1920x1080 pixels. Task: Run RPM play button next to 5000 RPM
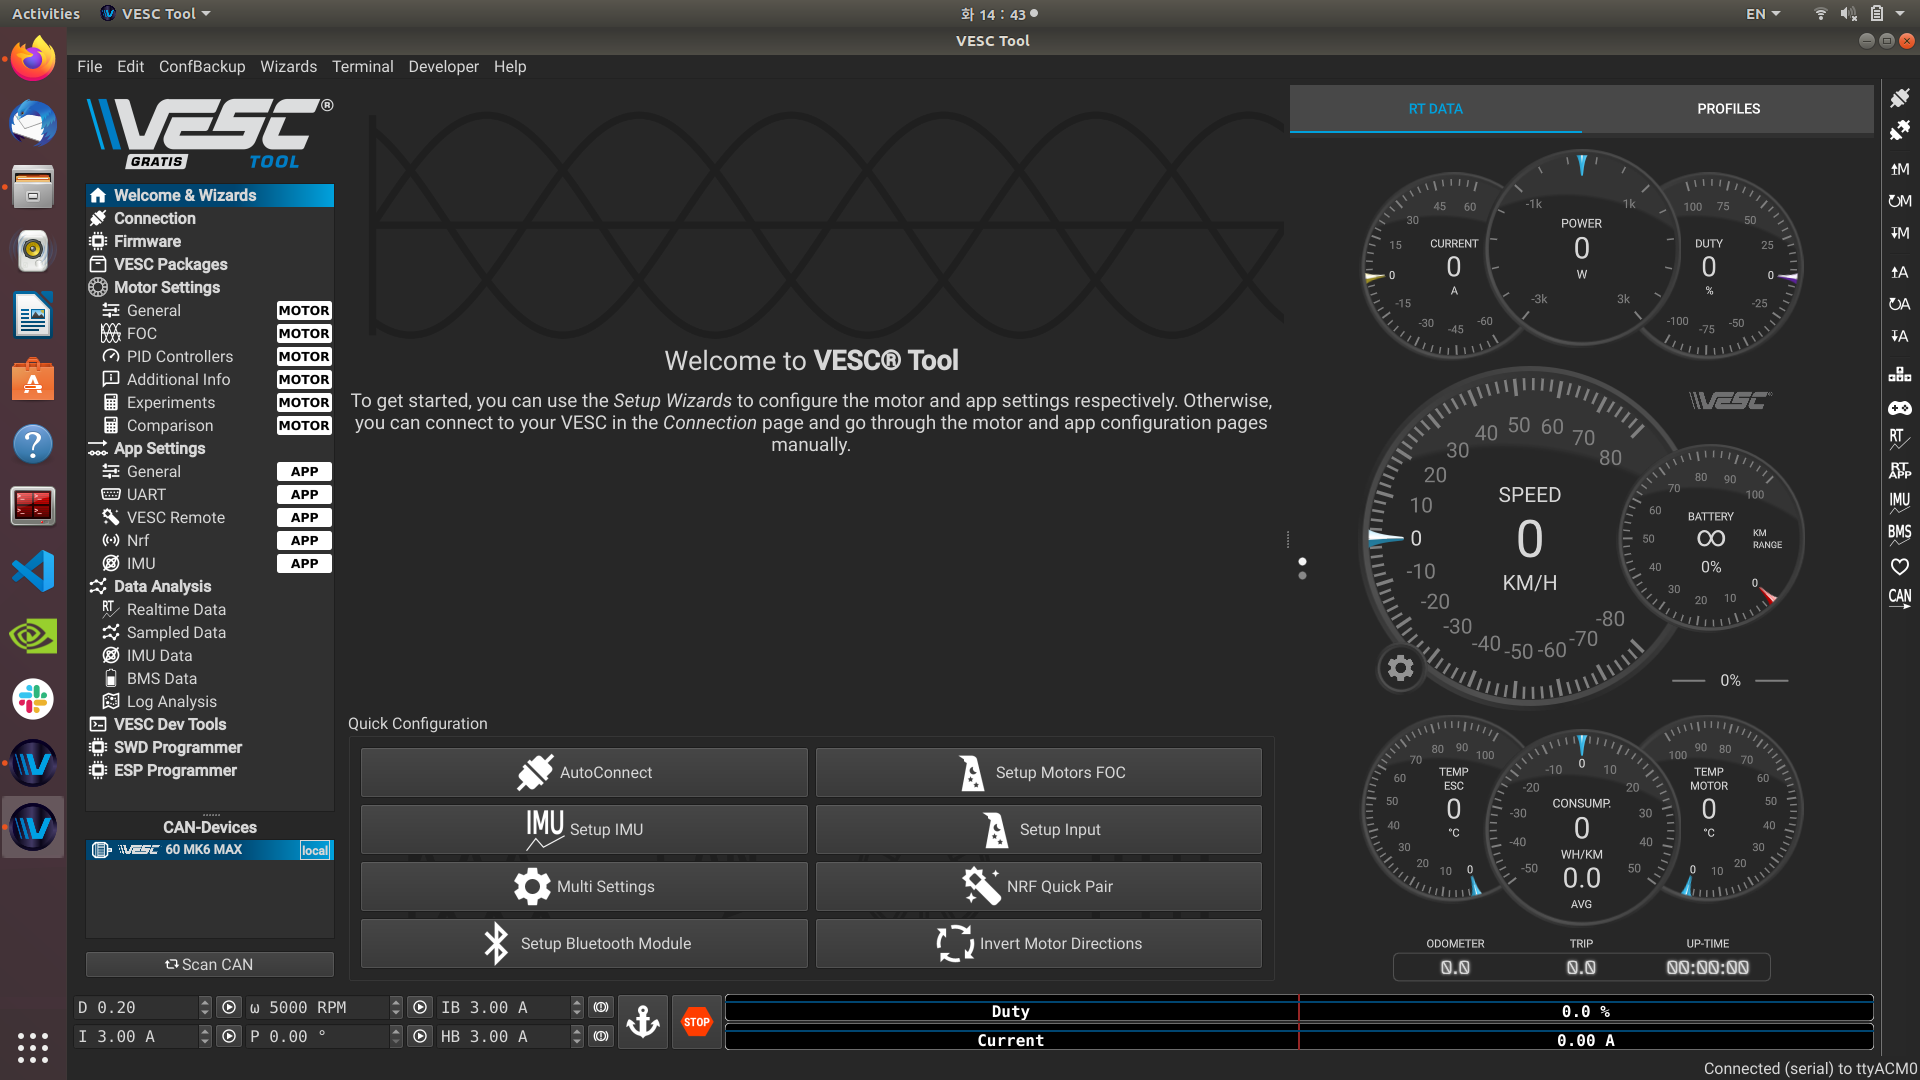tap(420, 1007)
